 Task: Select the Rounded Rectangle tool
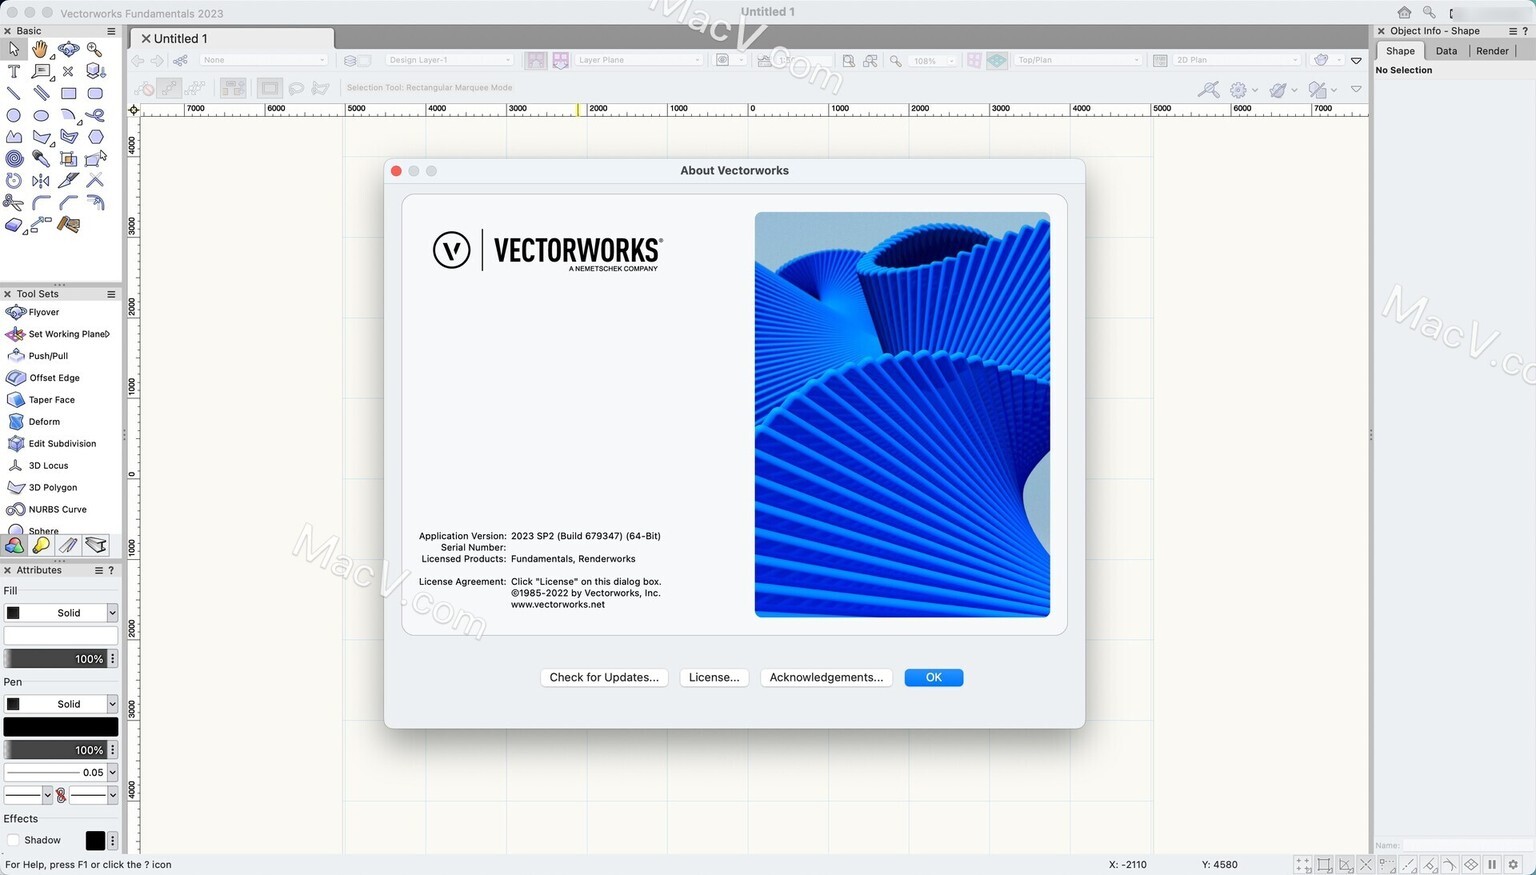pos(95,93)
